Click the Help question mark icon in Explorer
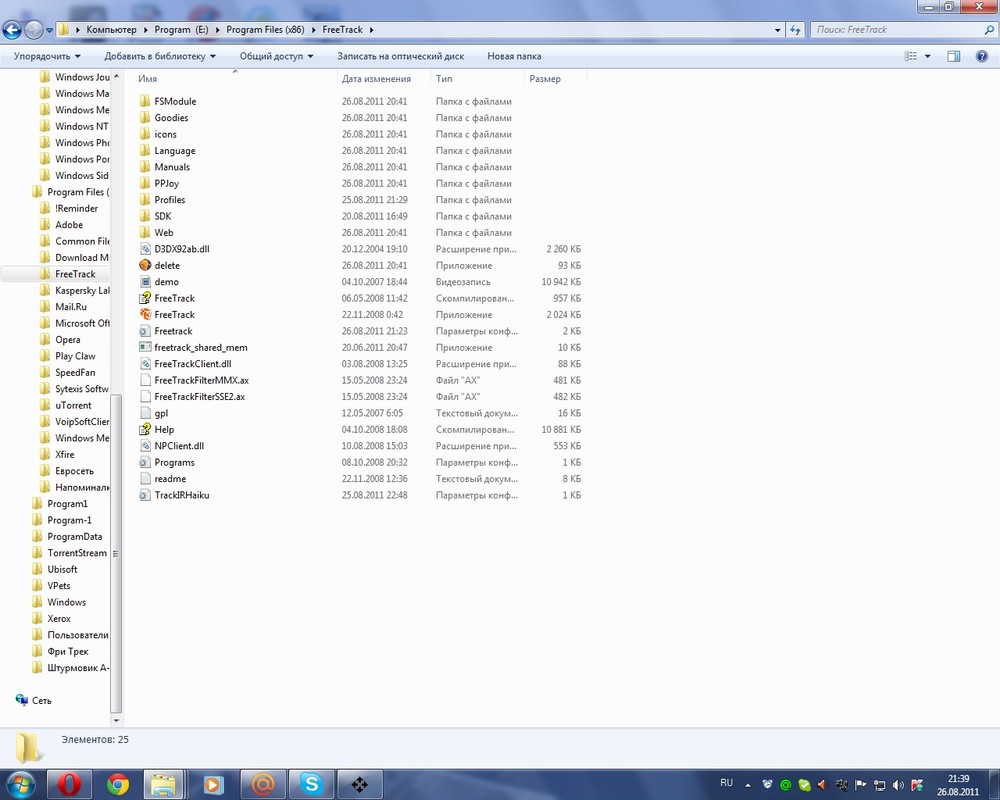1000x800 pixels. [x=981, y=56]
